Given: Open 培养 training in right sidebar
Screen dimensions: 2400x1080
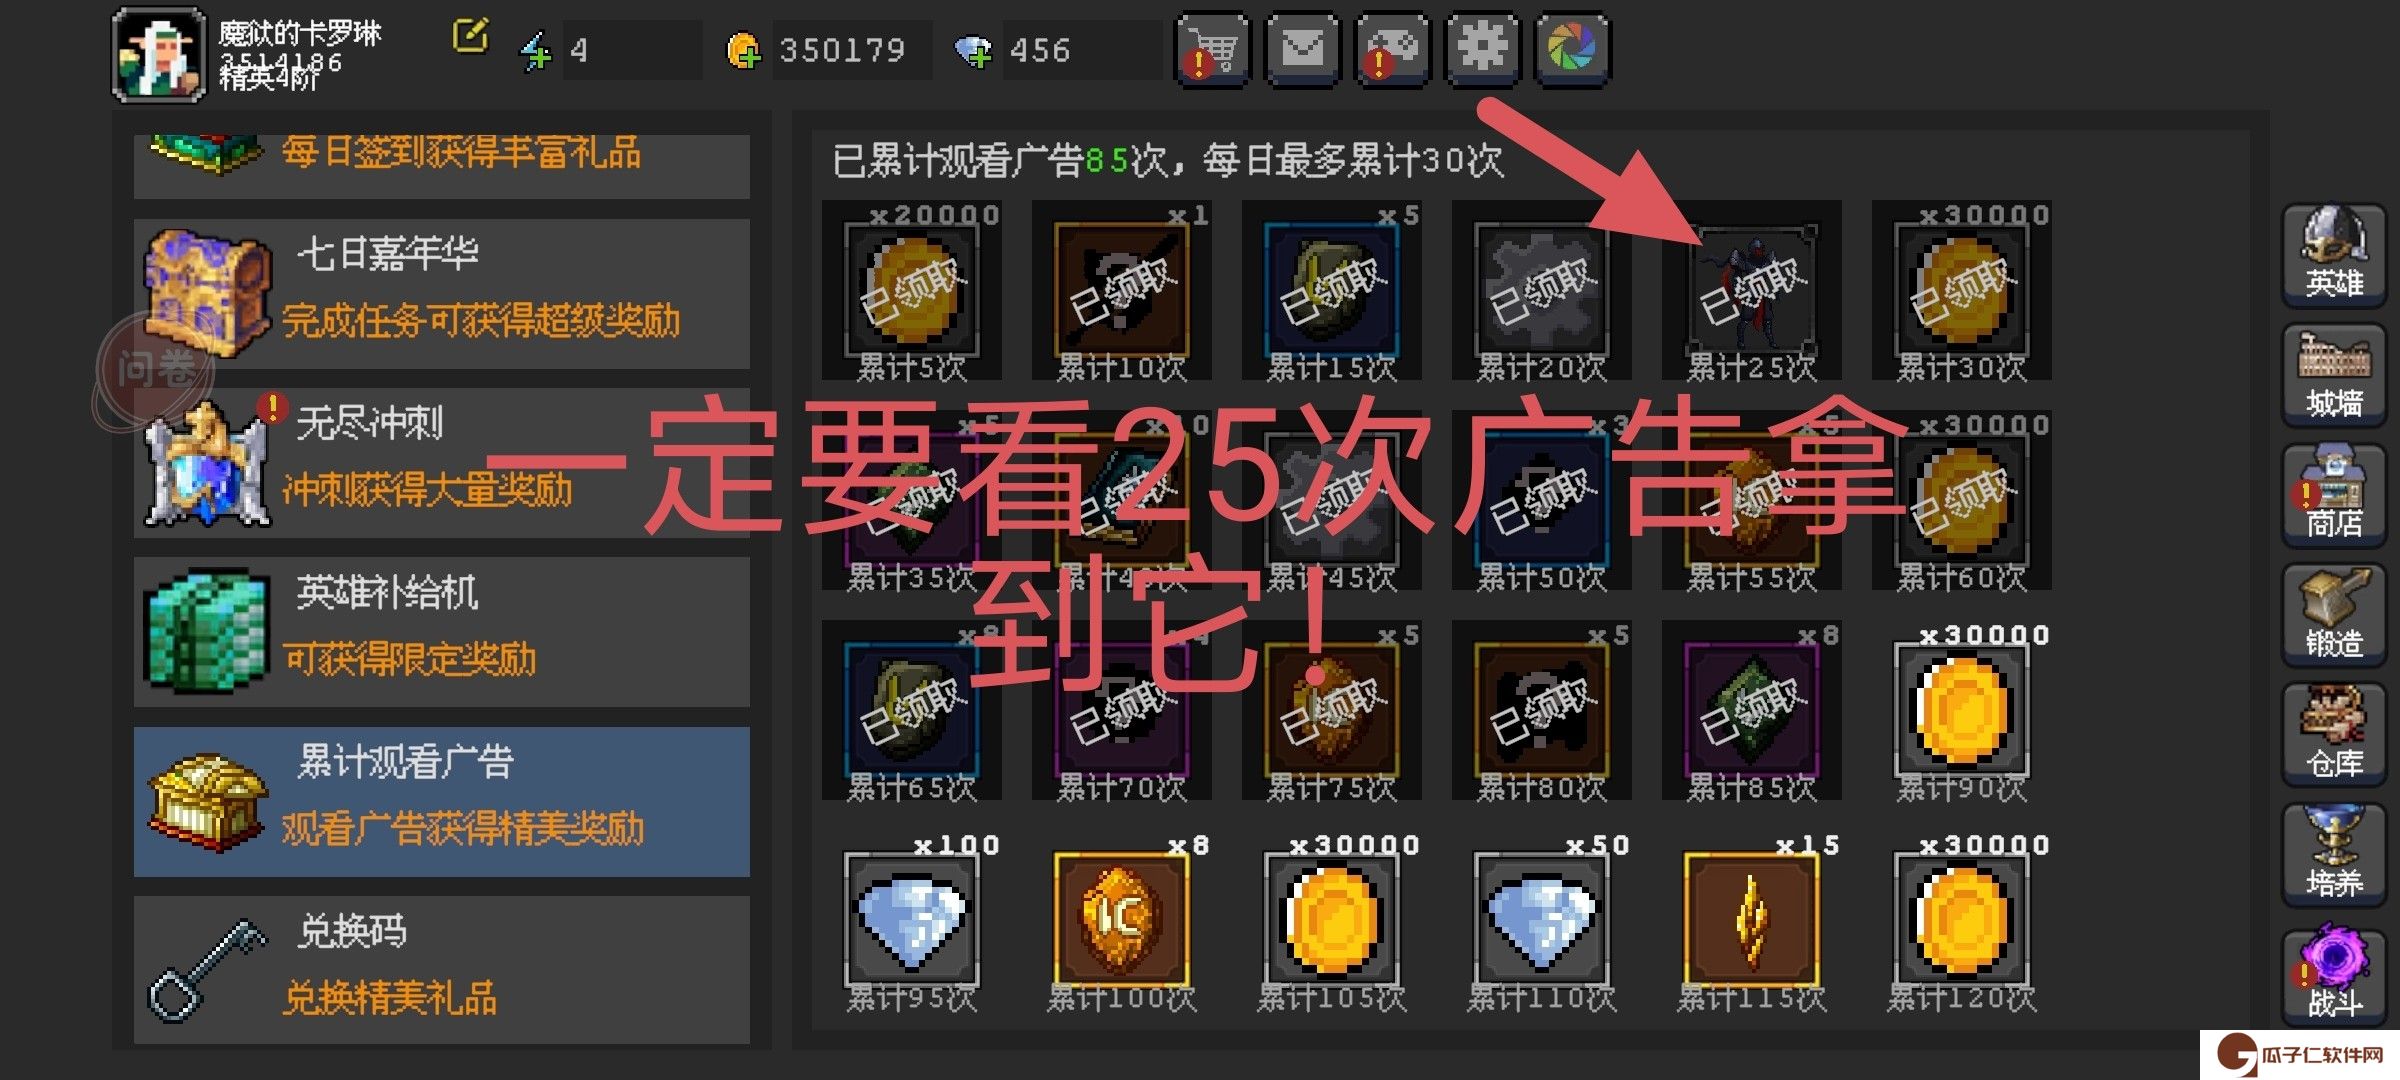Looking at the screenshot, I should pyautogui.click(x=2334, y=854).
